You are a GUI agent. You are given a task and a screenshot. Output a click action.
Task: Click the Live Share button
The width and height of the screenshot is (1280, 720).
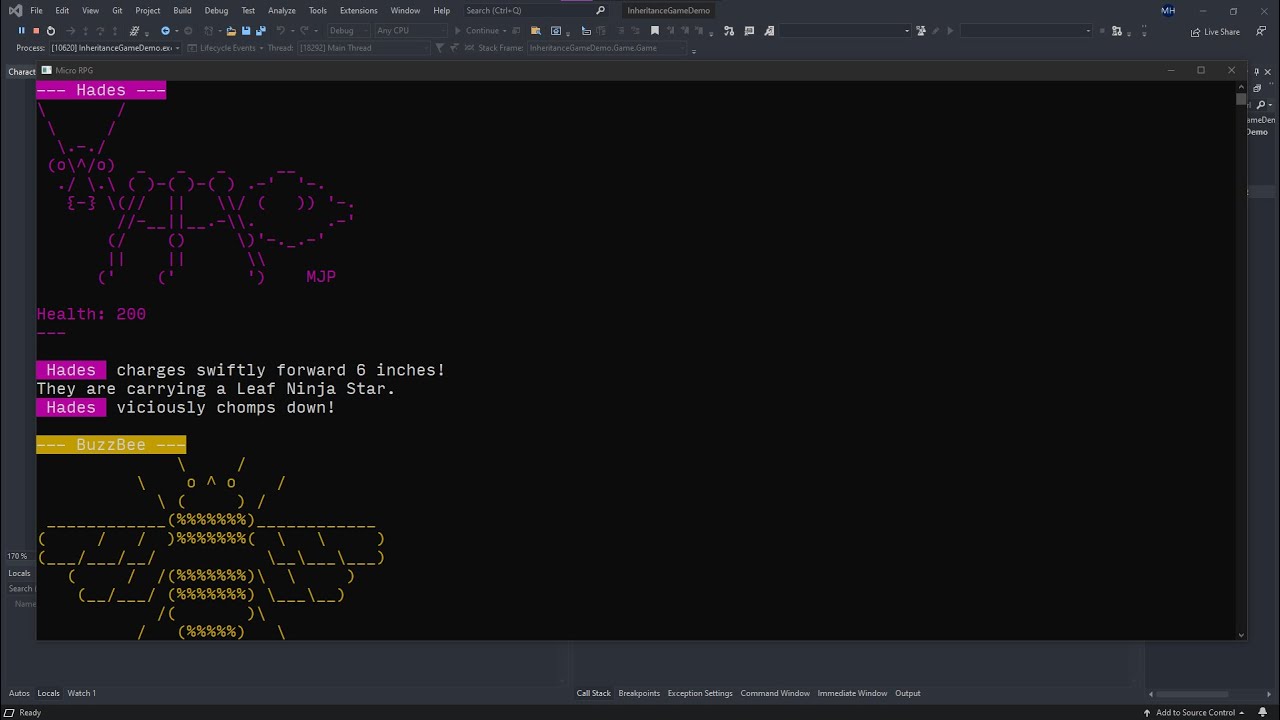point(1215,32)
